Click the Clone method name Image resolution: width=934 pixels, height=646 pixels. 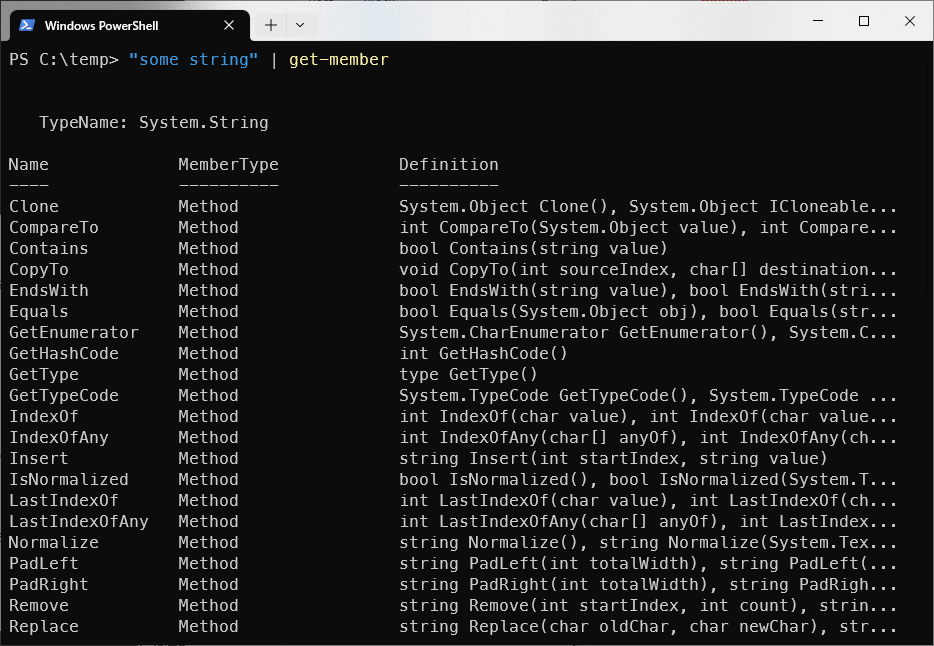[34, 207]
